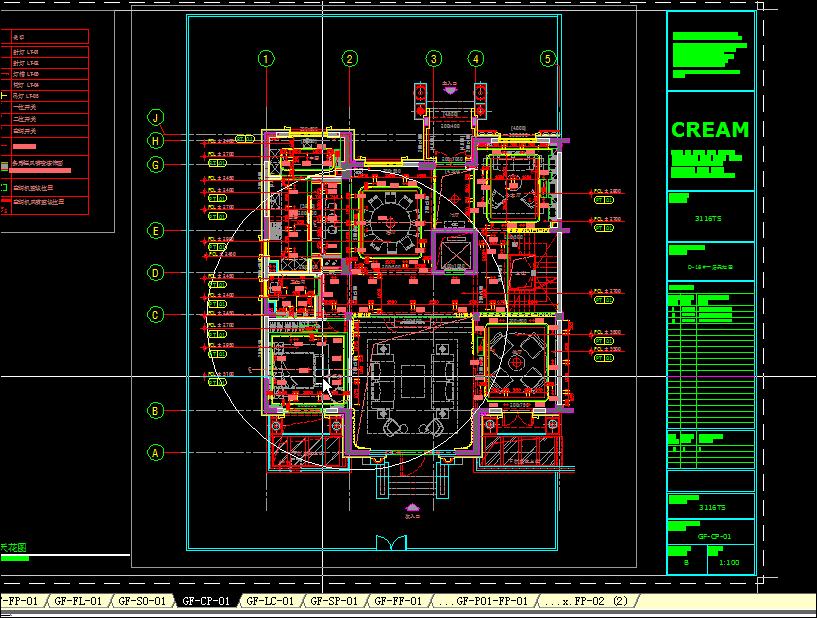Open the GF-S0-01 layout tab
The width and height of the screenshot is (817, 618).
pyautogui.click(x=142, y=601)
